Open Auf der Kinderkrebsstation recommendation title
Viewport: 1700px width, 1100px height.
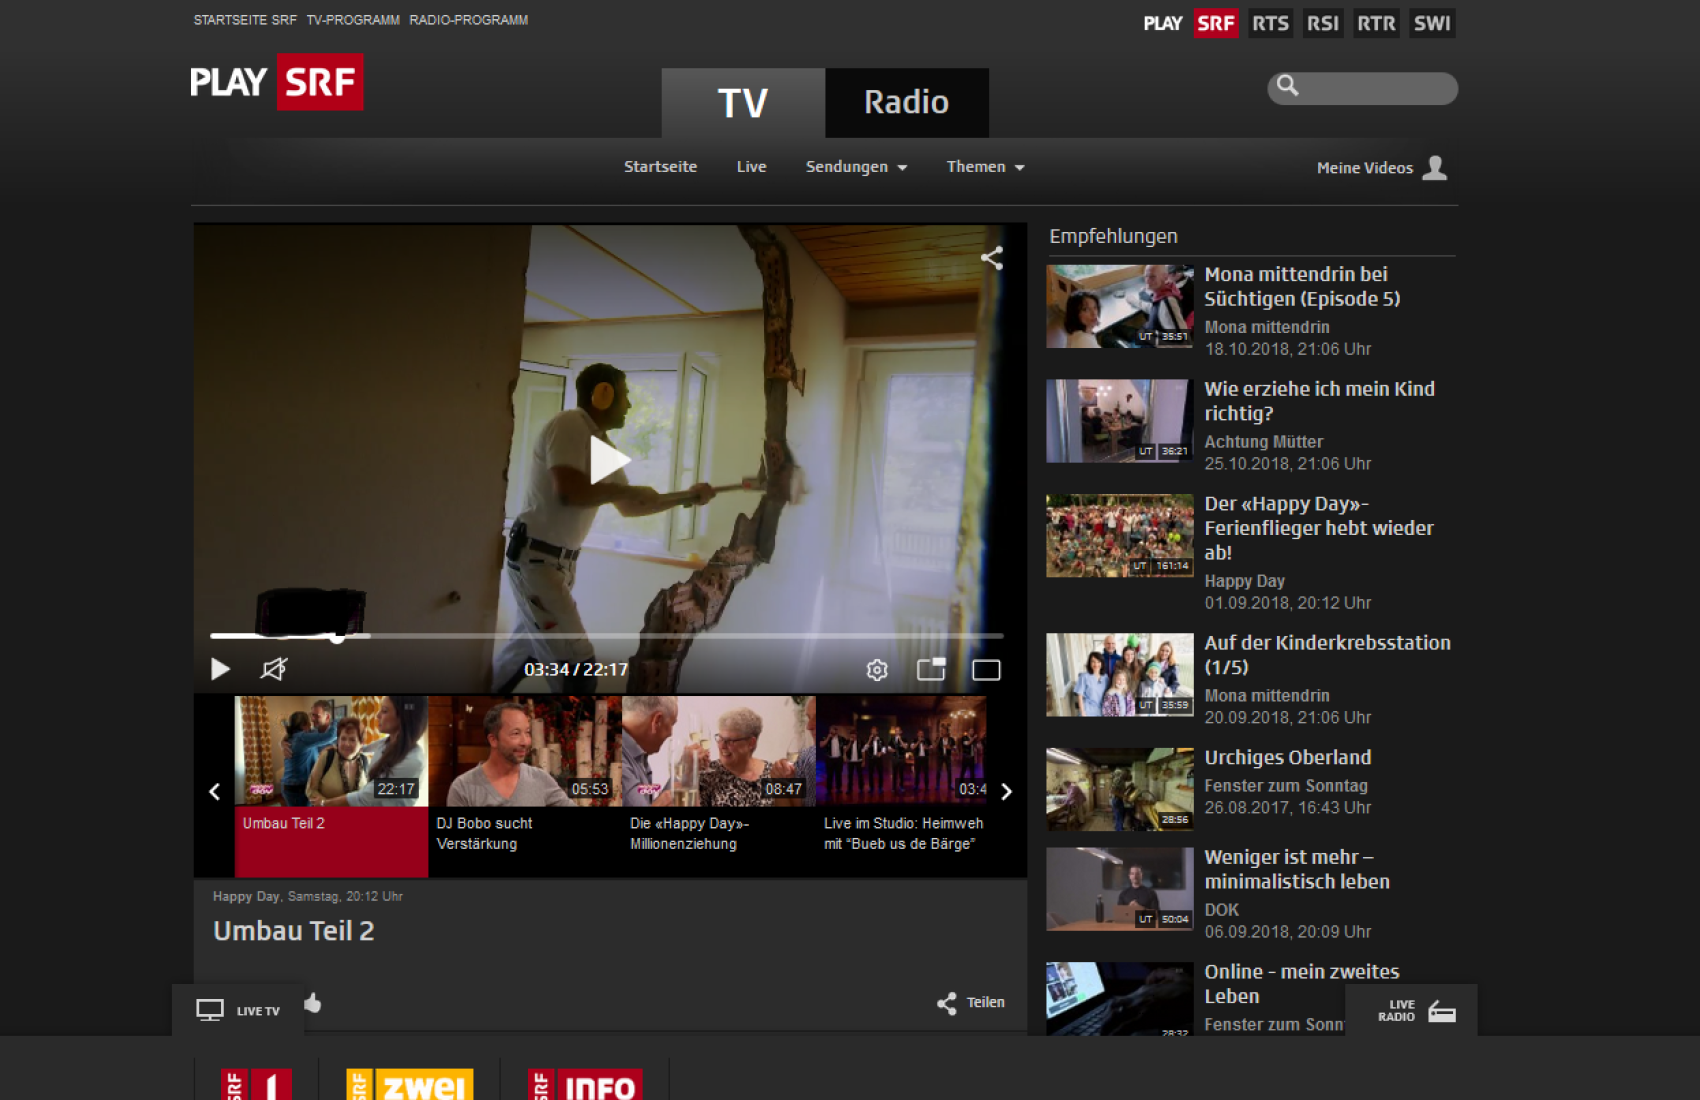coord(1327,655)
